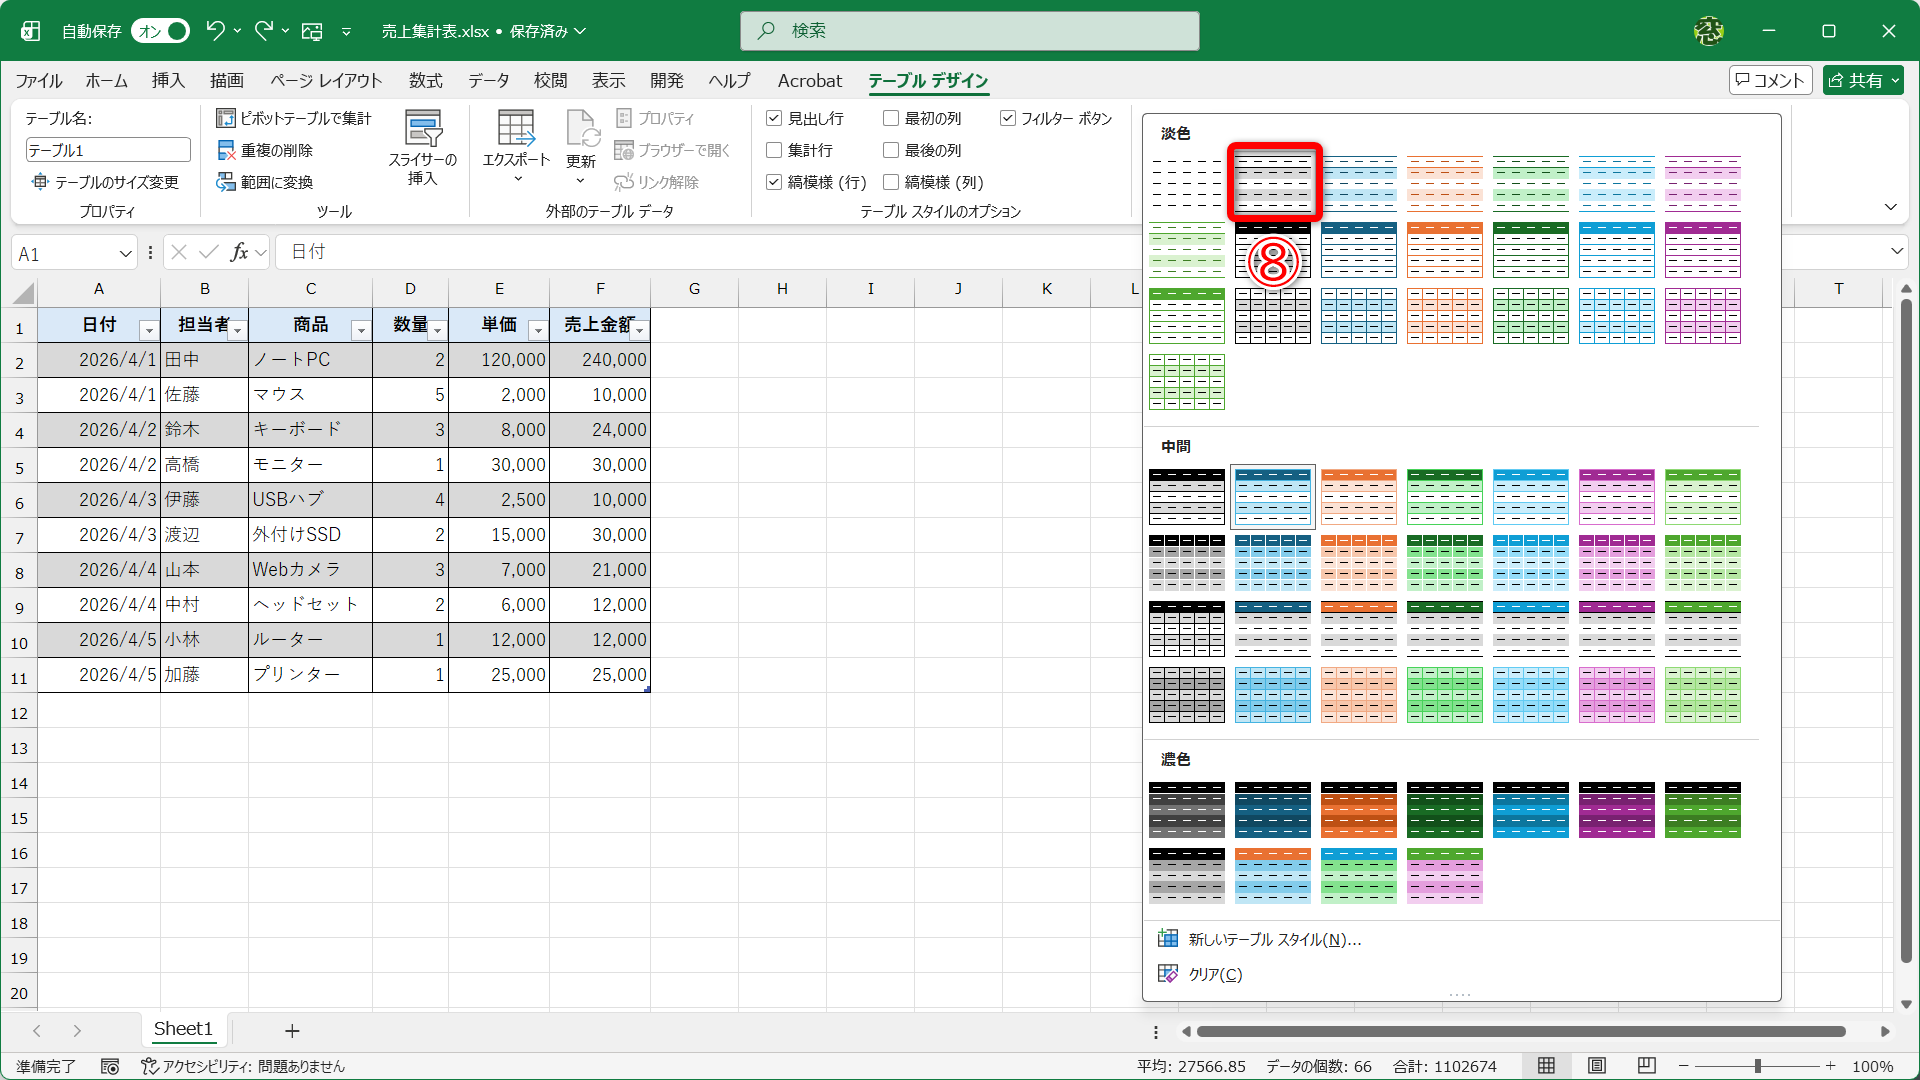Enable the 集計行 checkbox

pos(774,150)
